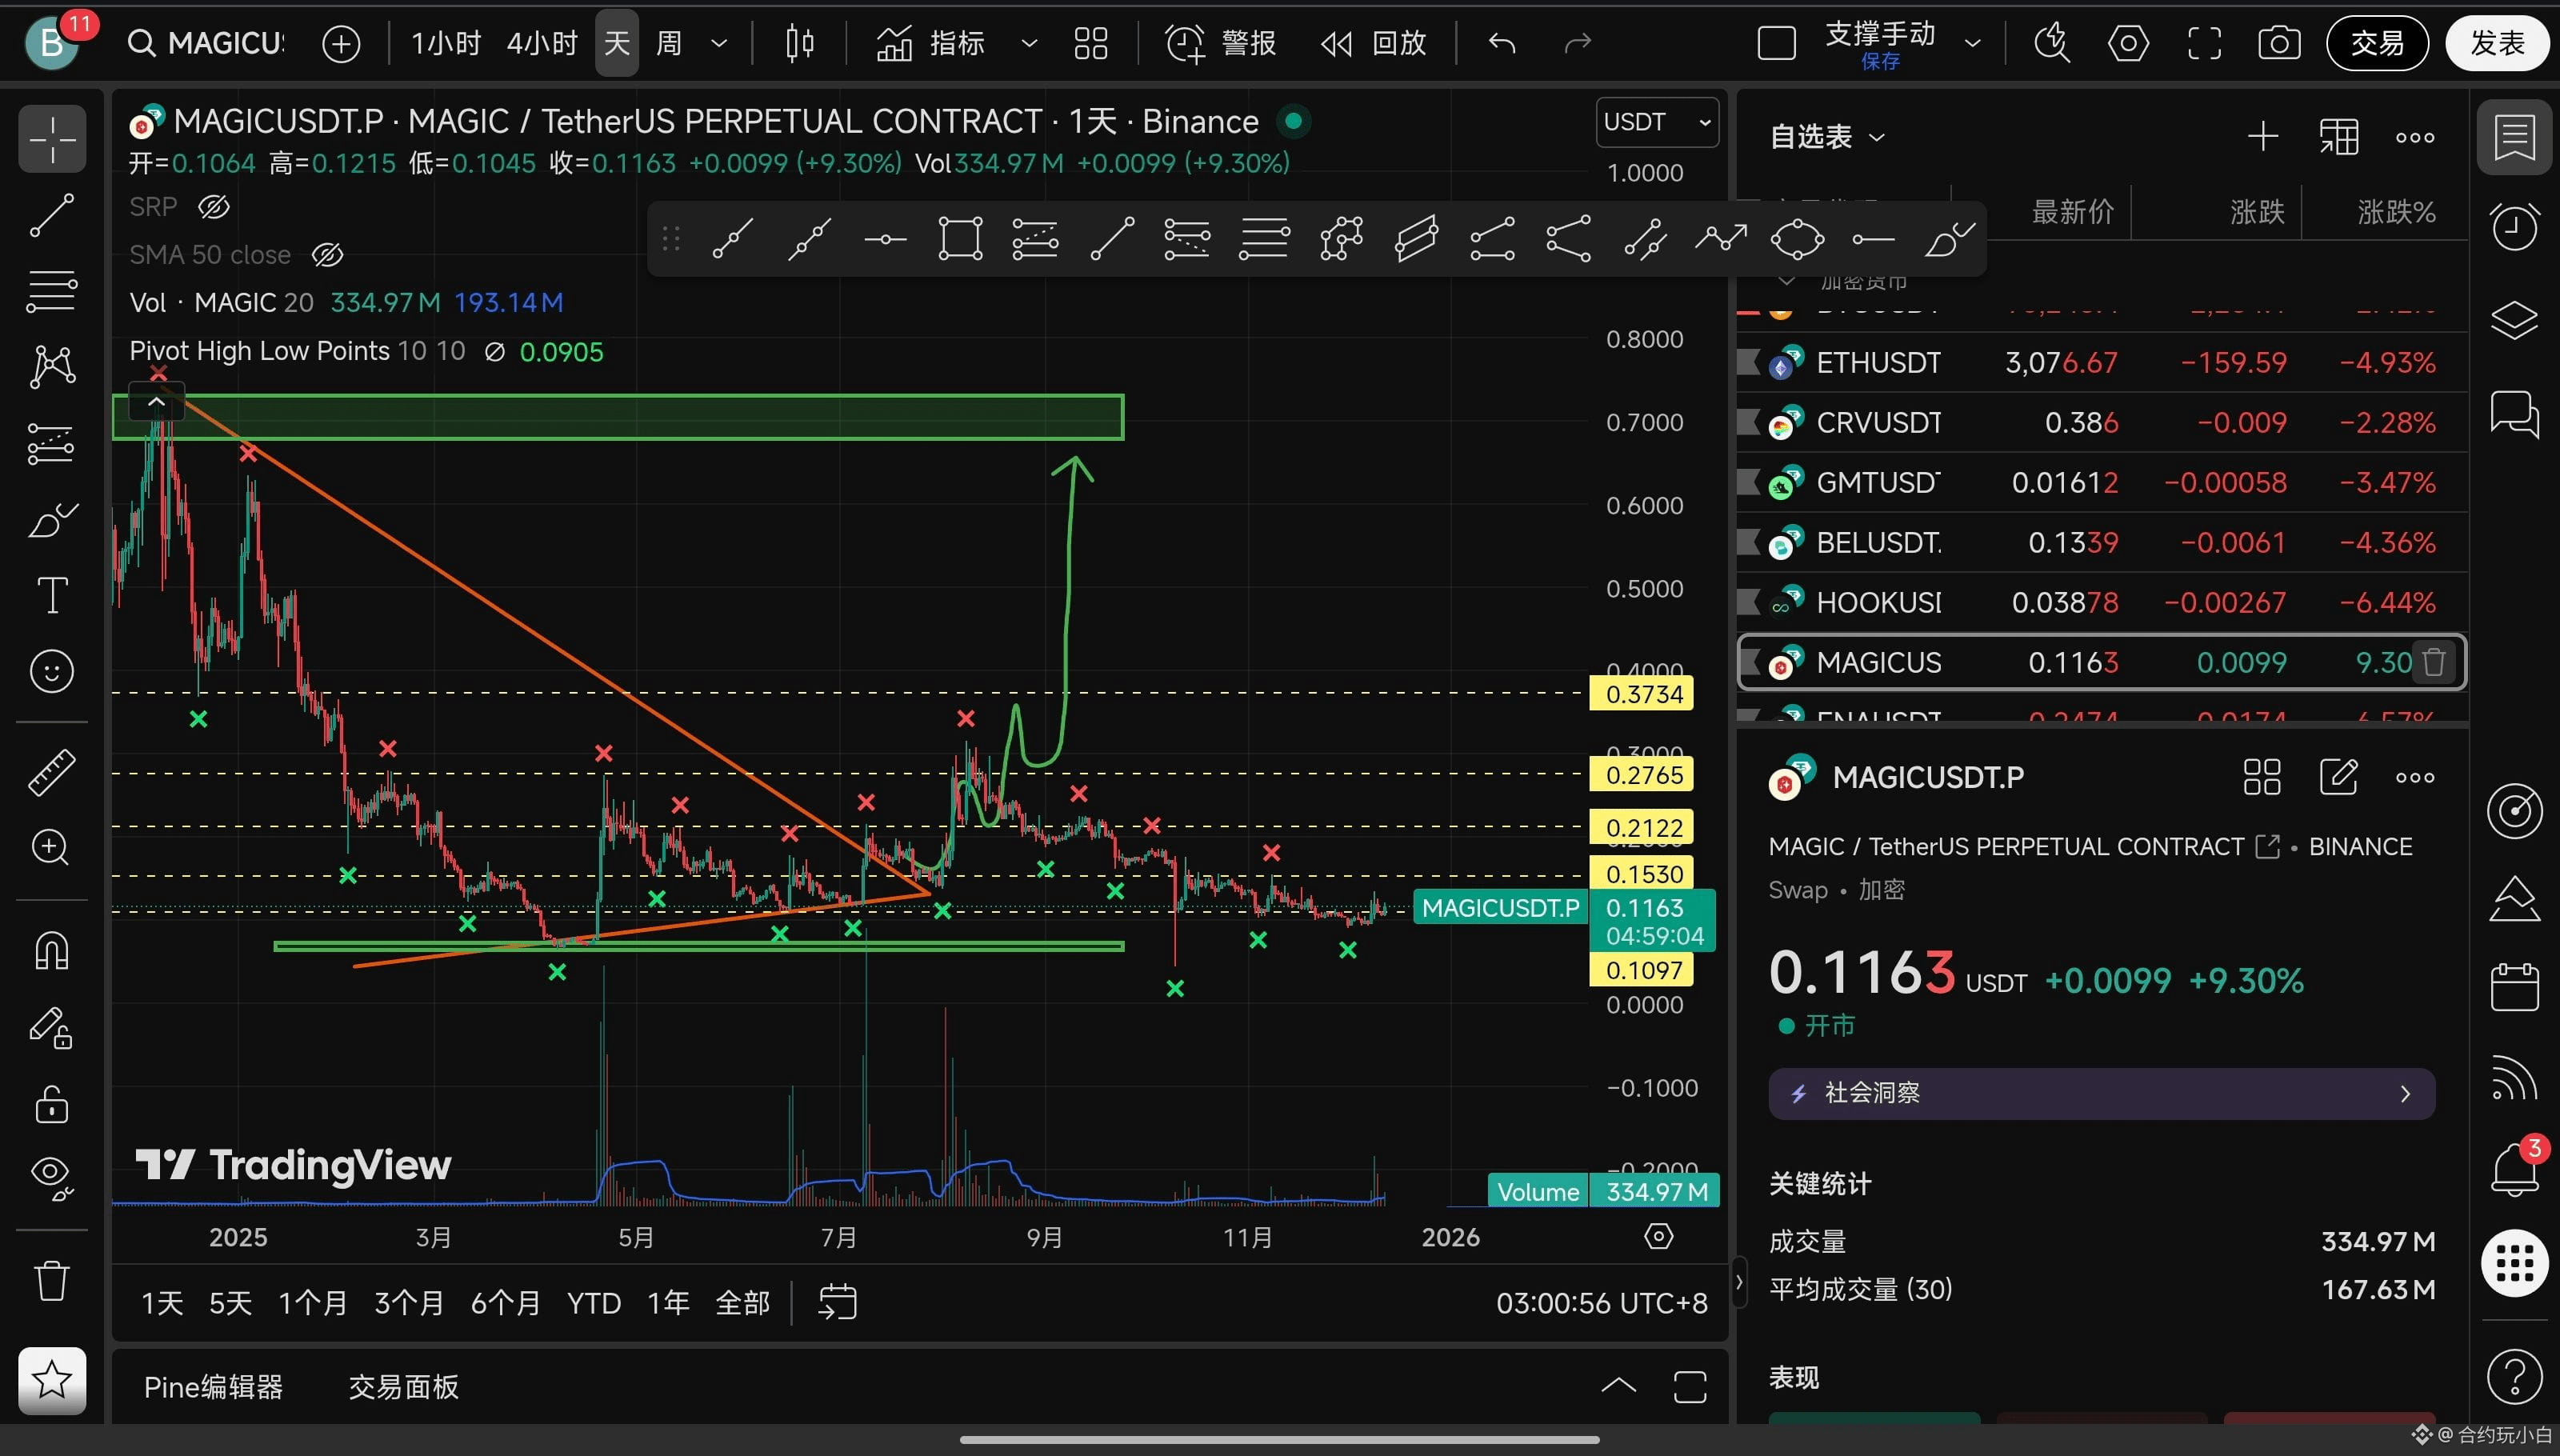Open the 指标 indicators dialog
The width and height of the screenshot is (2560, 1456).
pyautogui.click(x=931, y=43)
